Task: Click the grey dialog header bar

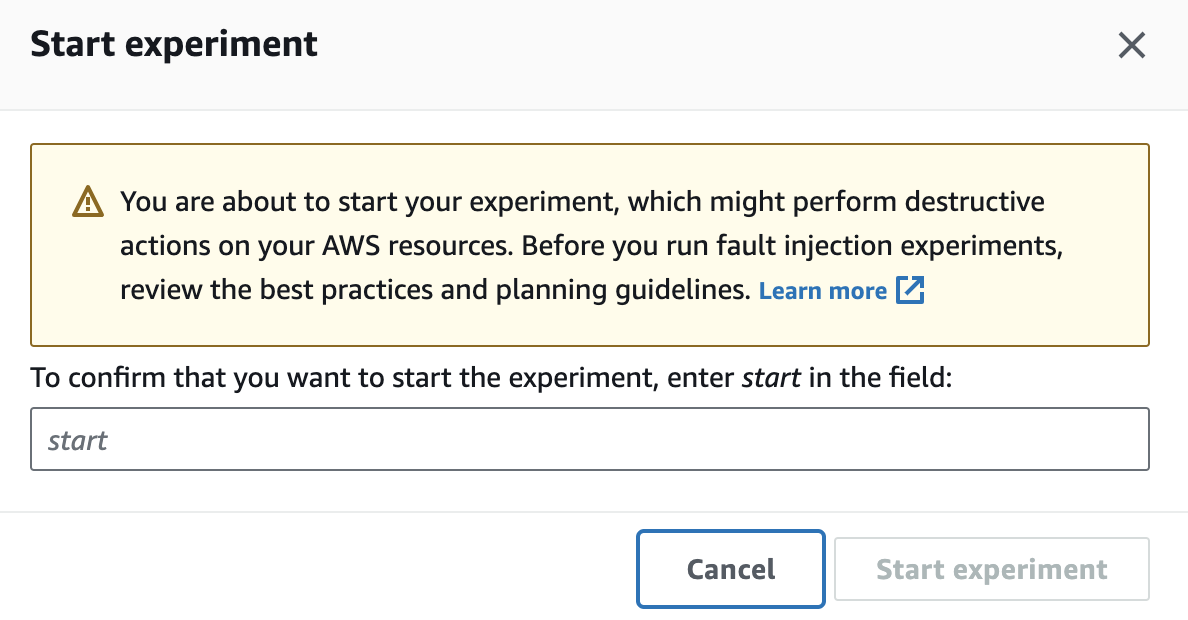Action: [594, 55]
